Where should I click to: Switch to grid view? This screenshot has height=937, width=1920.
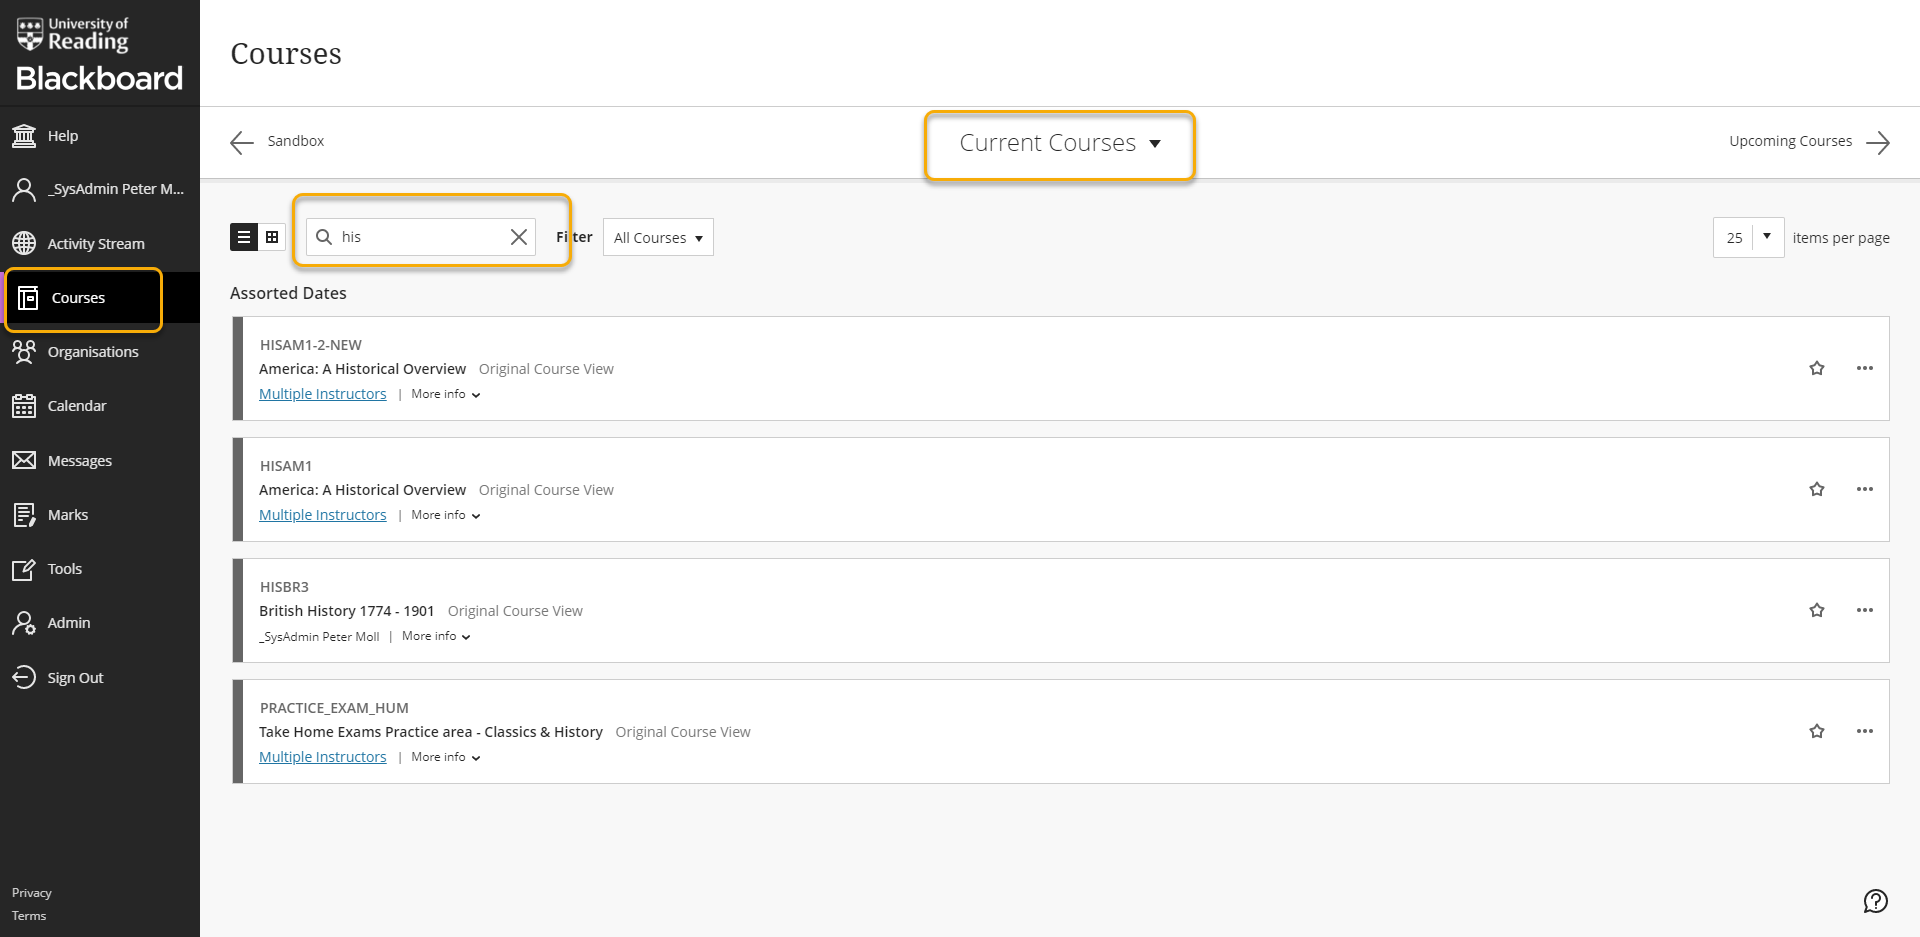pyautogui.click(x=272, y=237)
